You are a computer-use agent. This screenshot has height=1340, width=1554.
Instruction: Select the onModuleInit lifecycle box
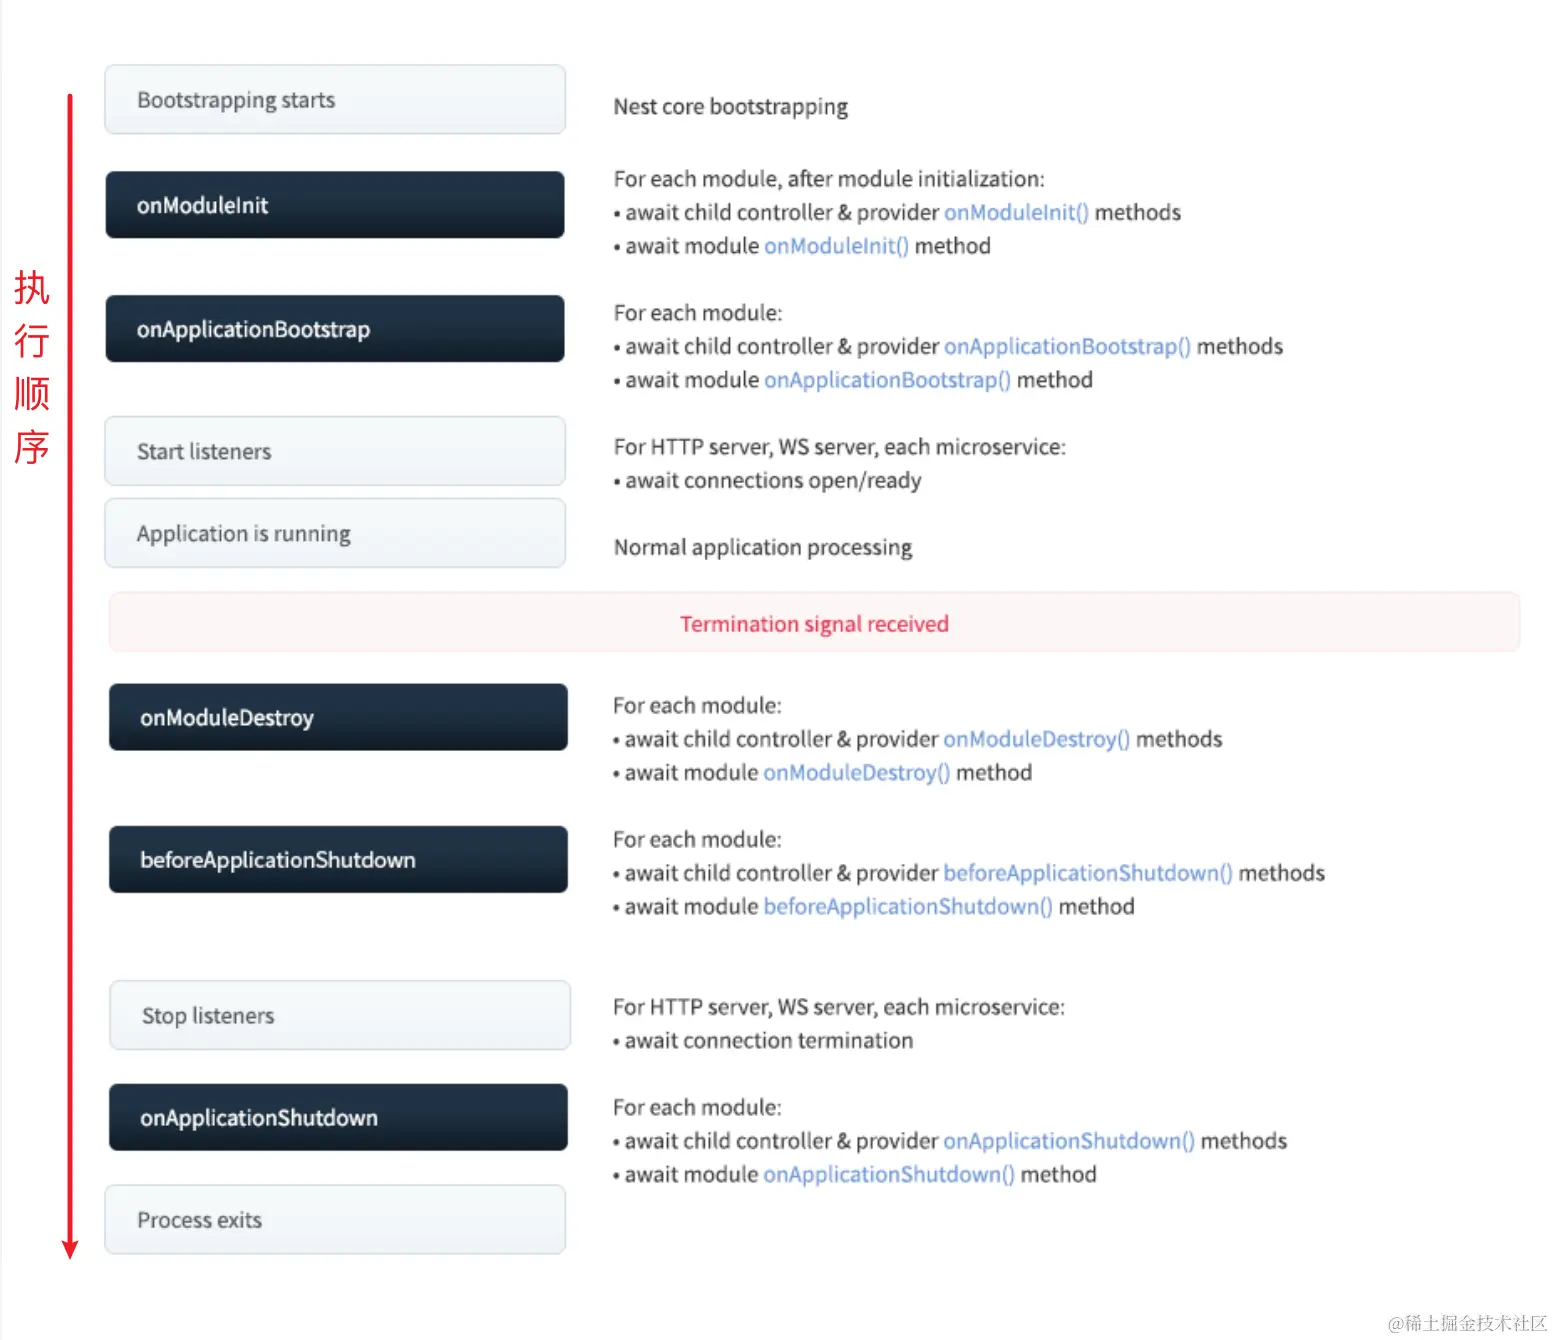click(x=335, y=205)
